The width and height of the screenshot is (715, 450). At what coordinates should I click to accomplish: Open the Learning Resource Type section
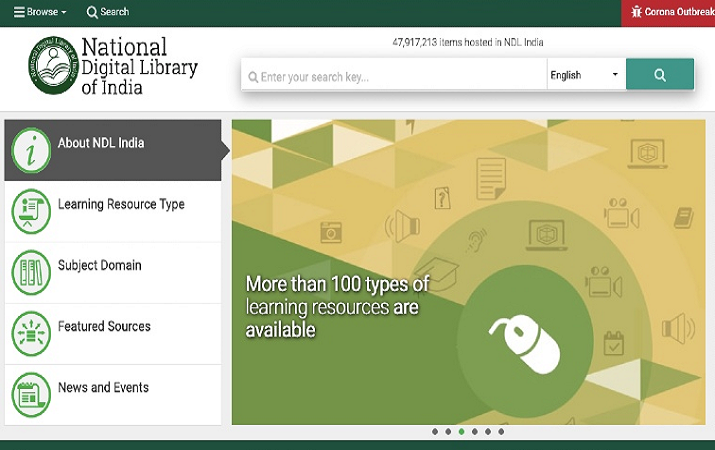121,204
